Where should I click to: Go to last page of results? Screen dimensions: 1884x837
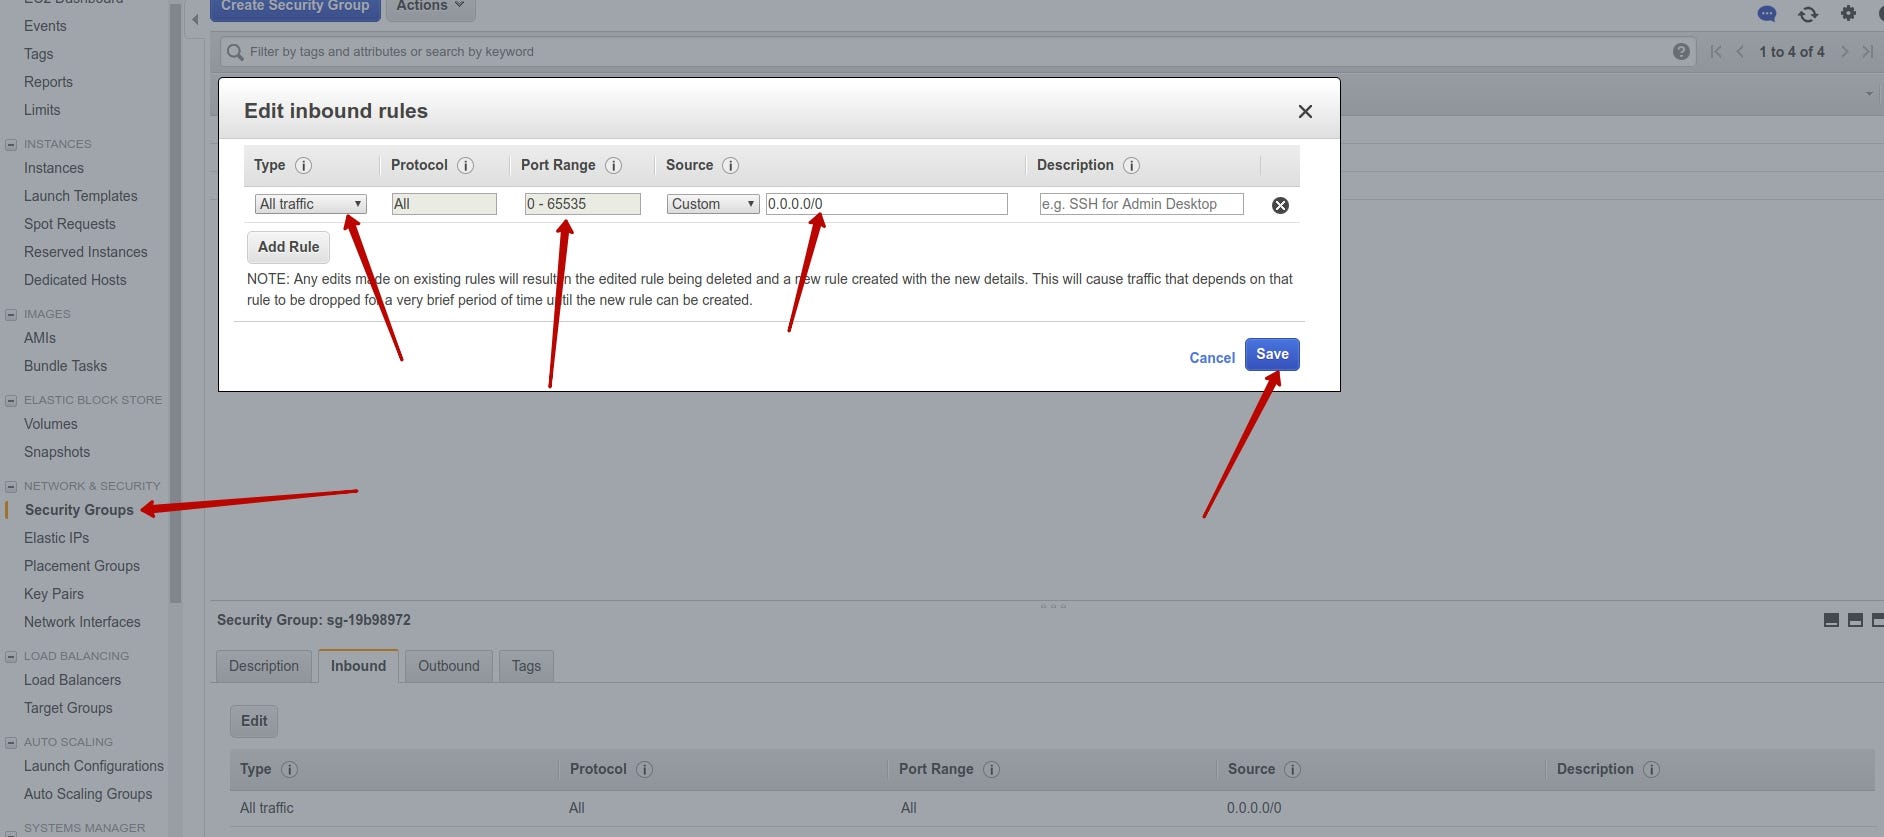click(1867, 52)
